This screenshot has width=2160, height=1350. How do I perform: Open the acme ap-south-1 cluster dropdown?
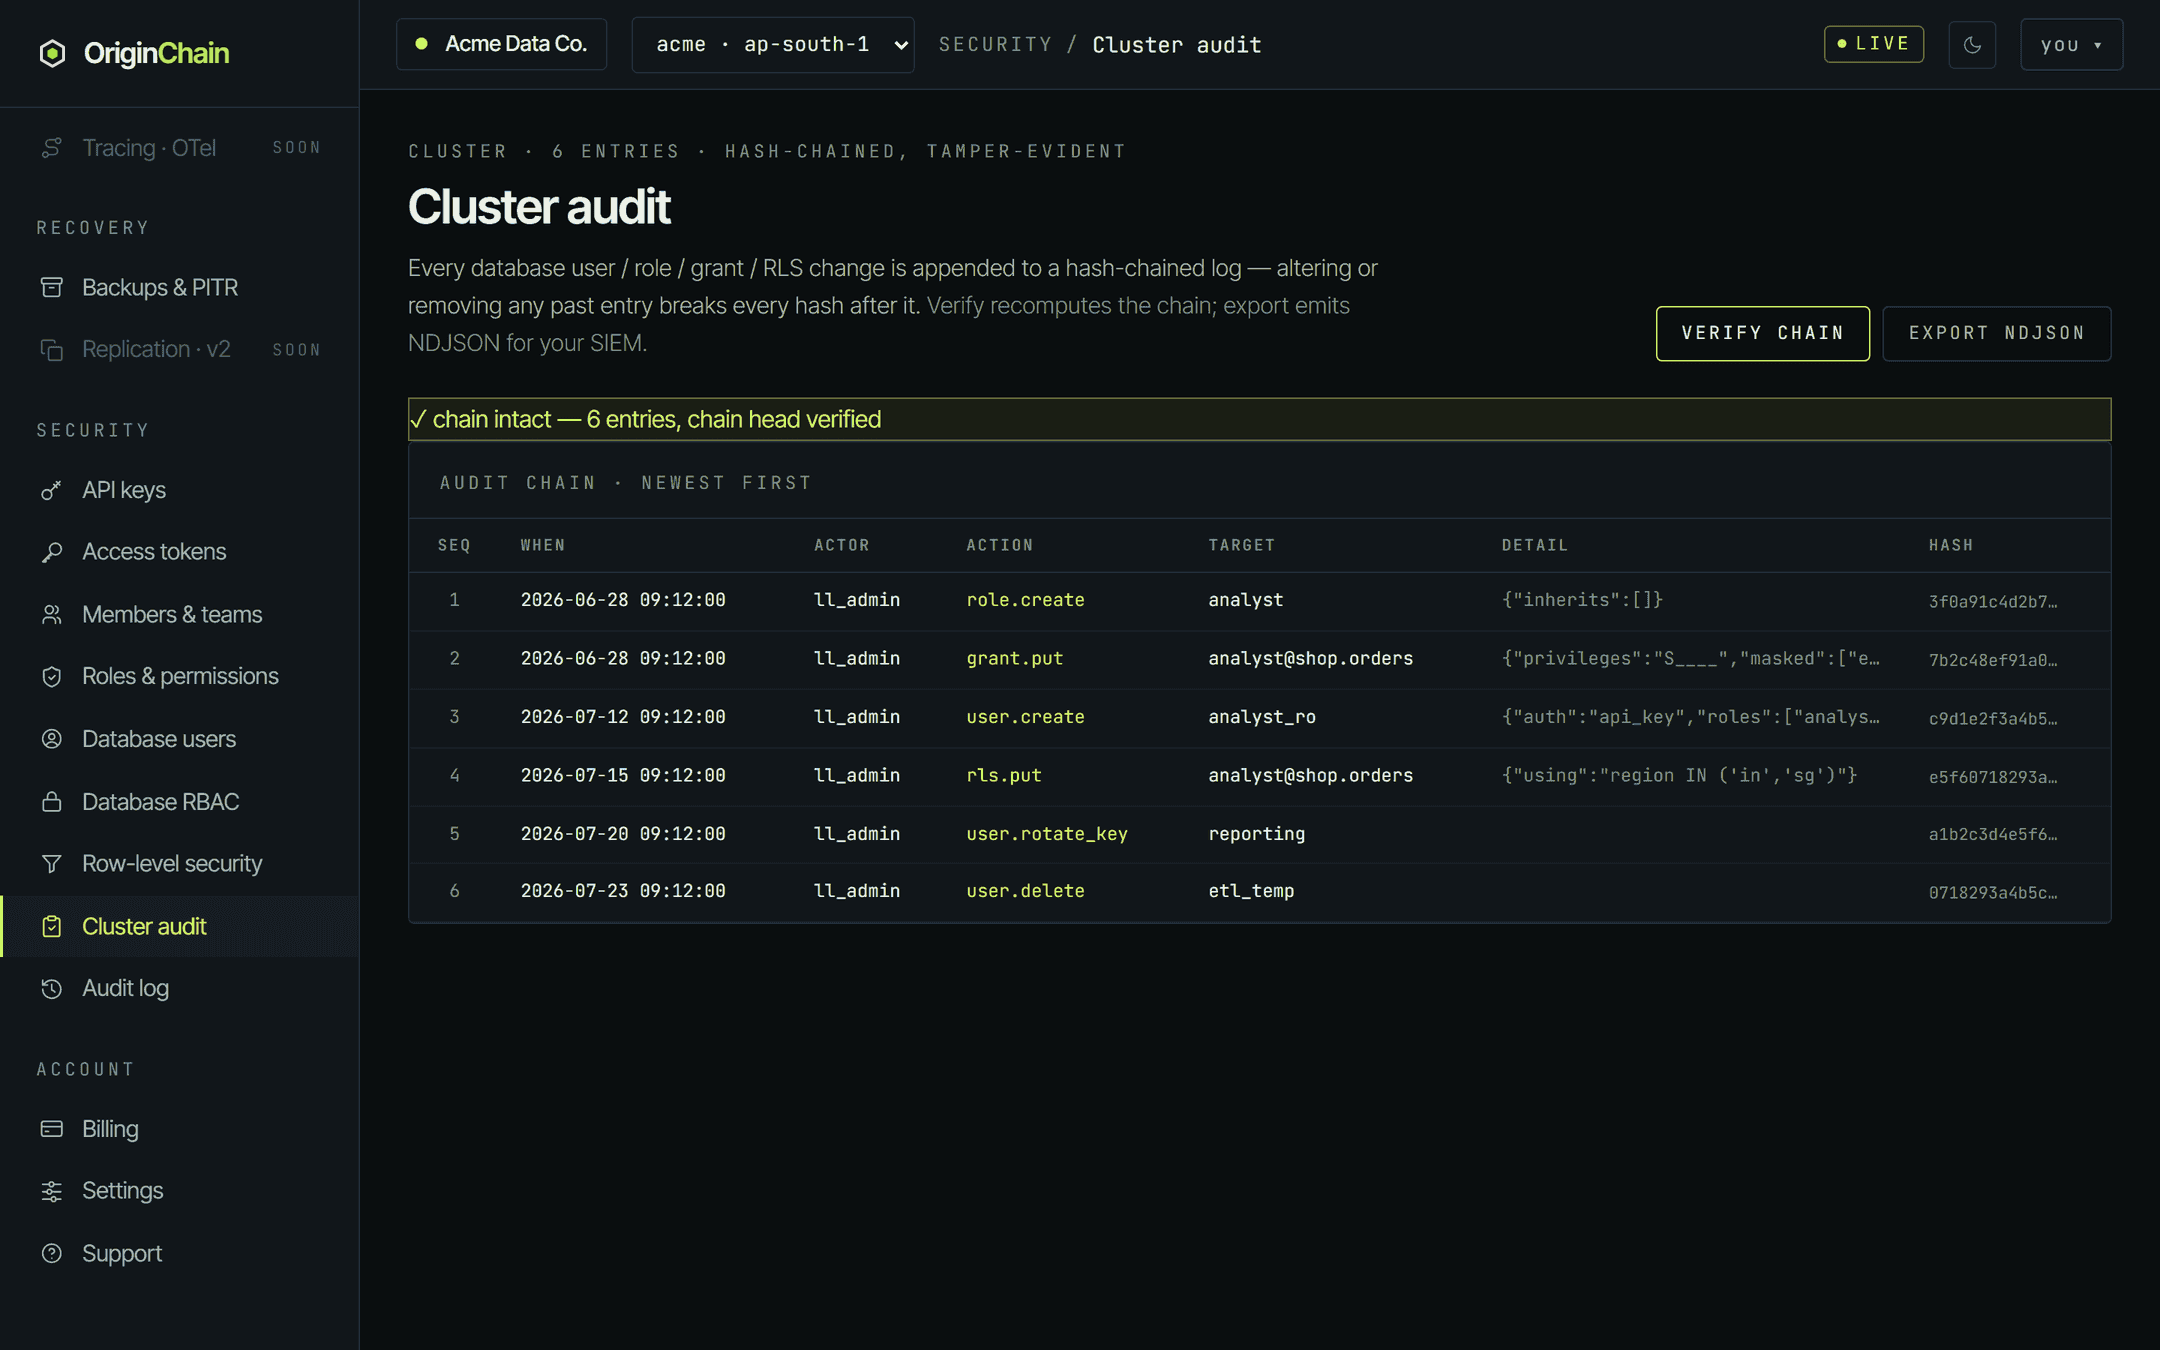773,44
